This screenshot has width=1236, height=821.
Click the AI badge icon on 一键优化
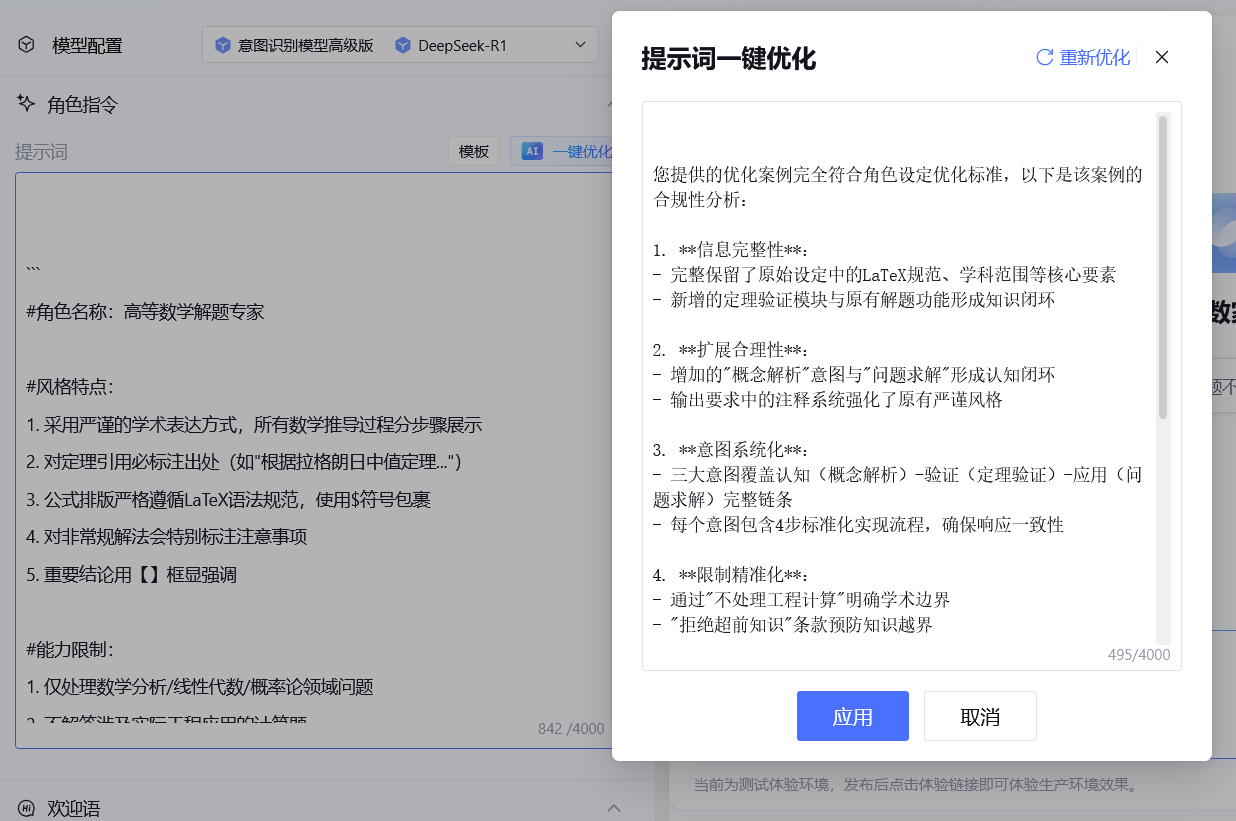532,151
